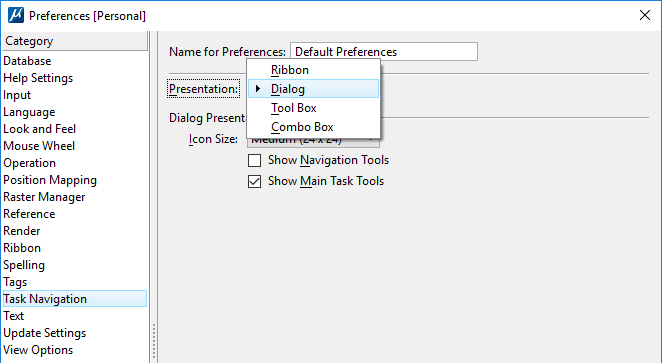Select Help Settings in the category list
Image resolution: width=662 pixels, height=363 pixels.
[38, 78]
